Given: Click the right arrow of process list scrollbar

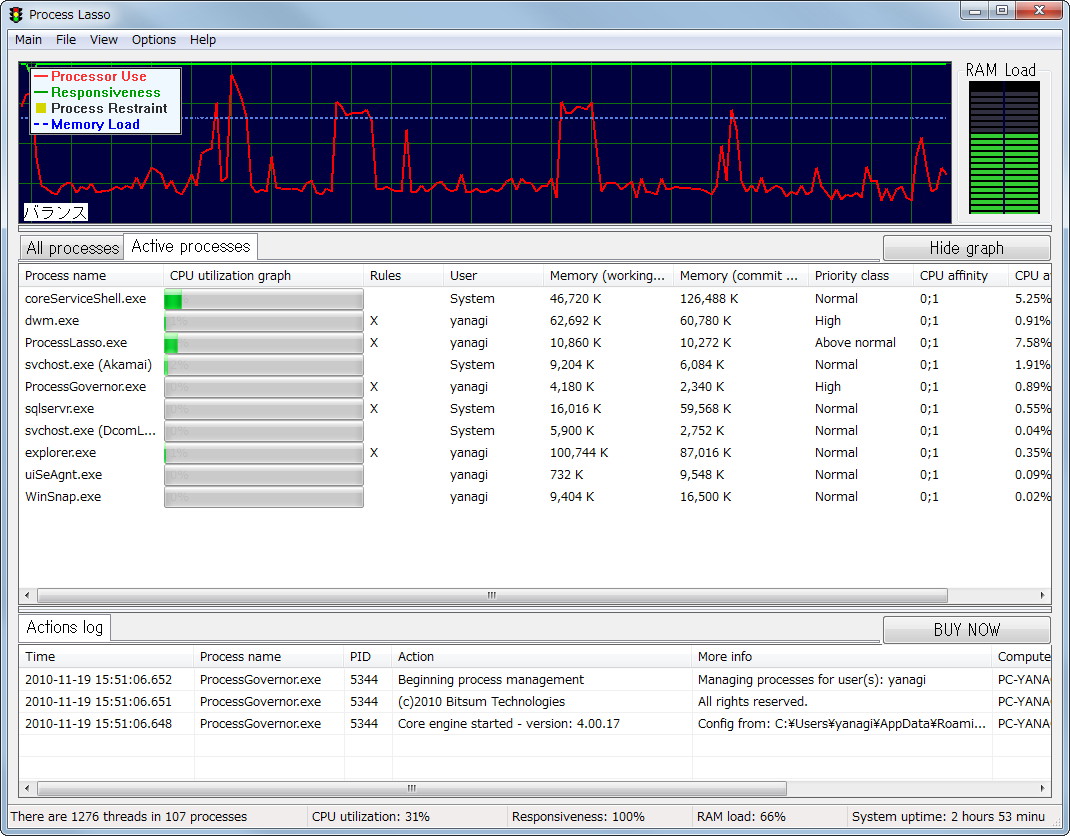Looking at the screenshot, I should click(1043, 596).
